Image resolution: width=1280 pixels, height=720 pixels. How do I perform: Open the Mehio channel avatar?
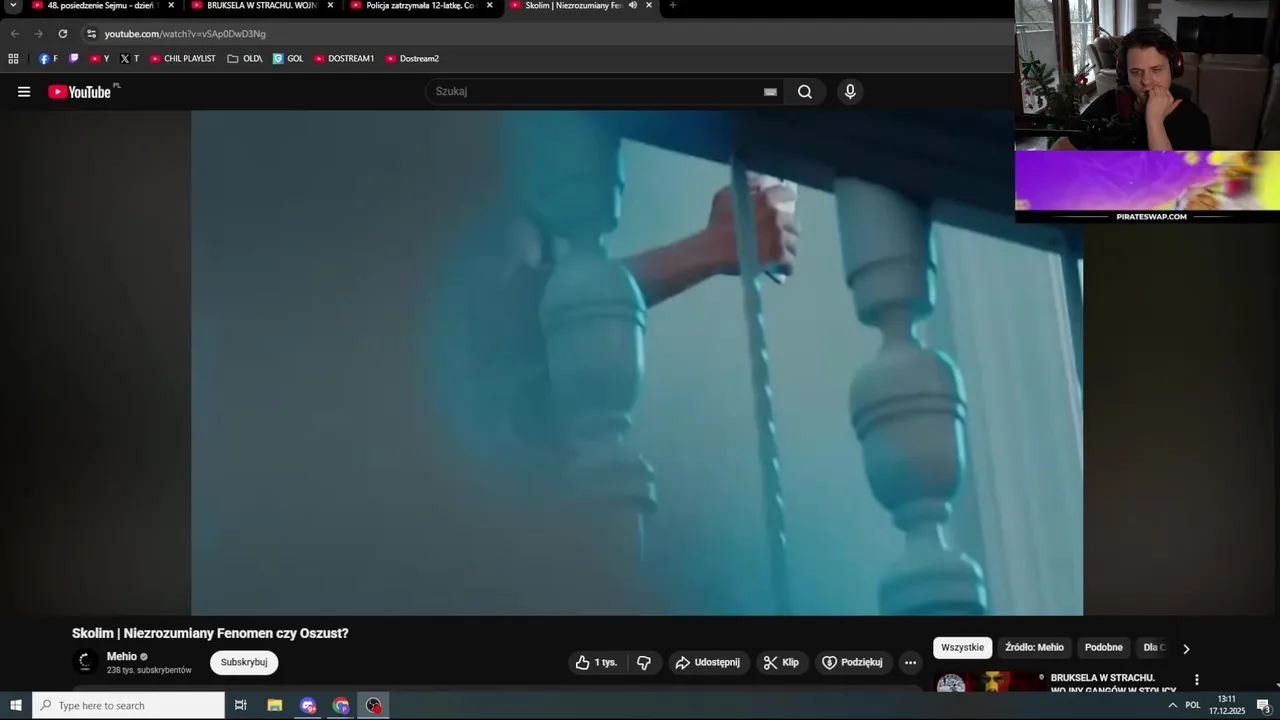point(85,662)
